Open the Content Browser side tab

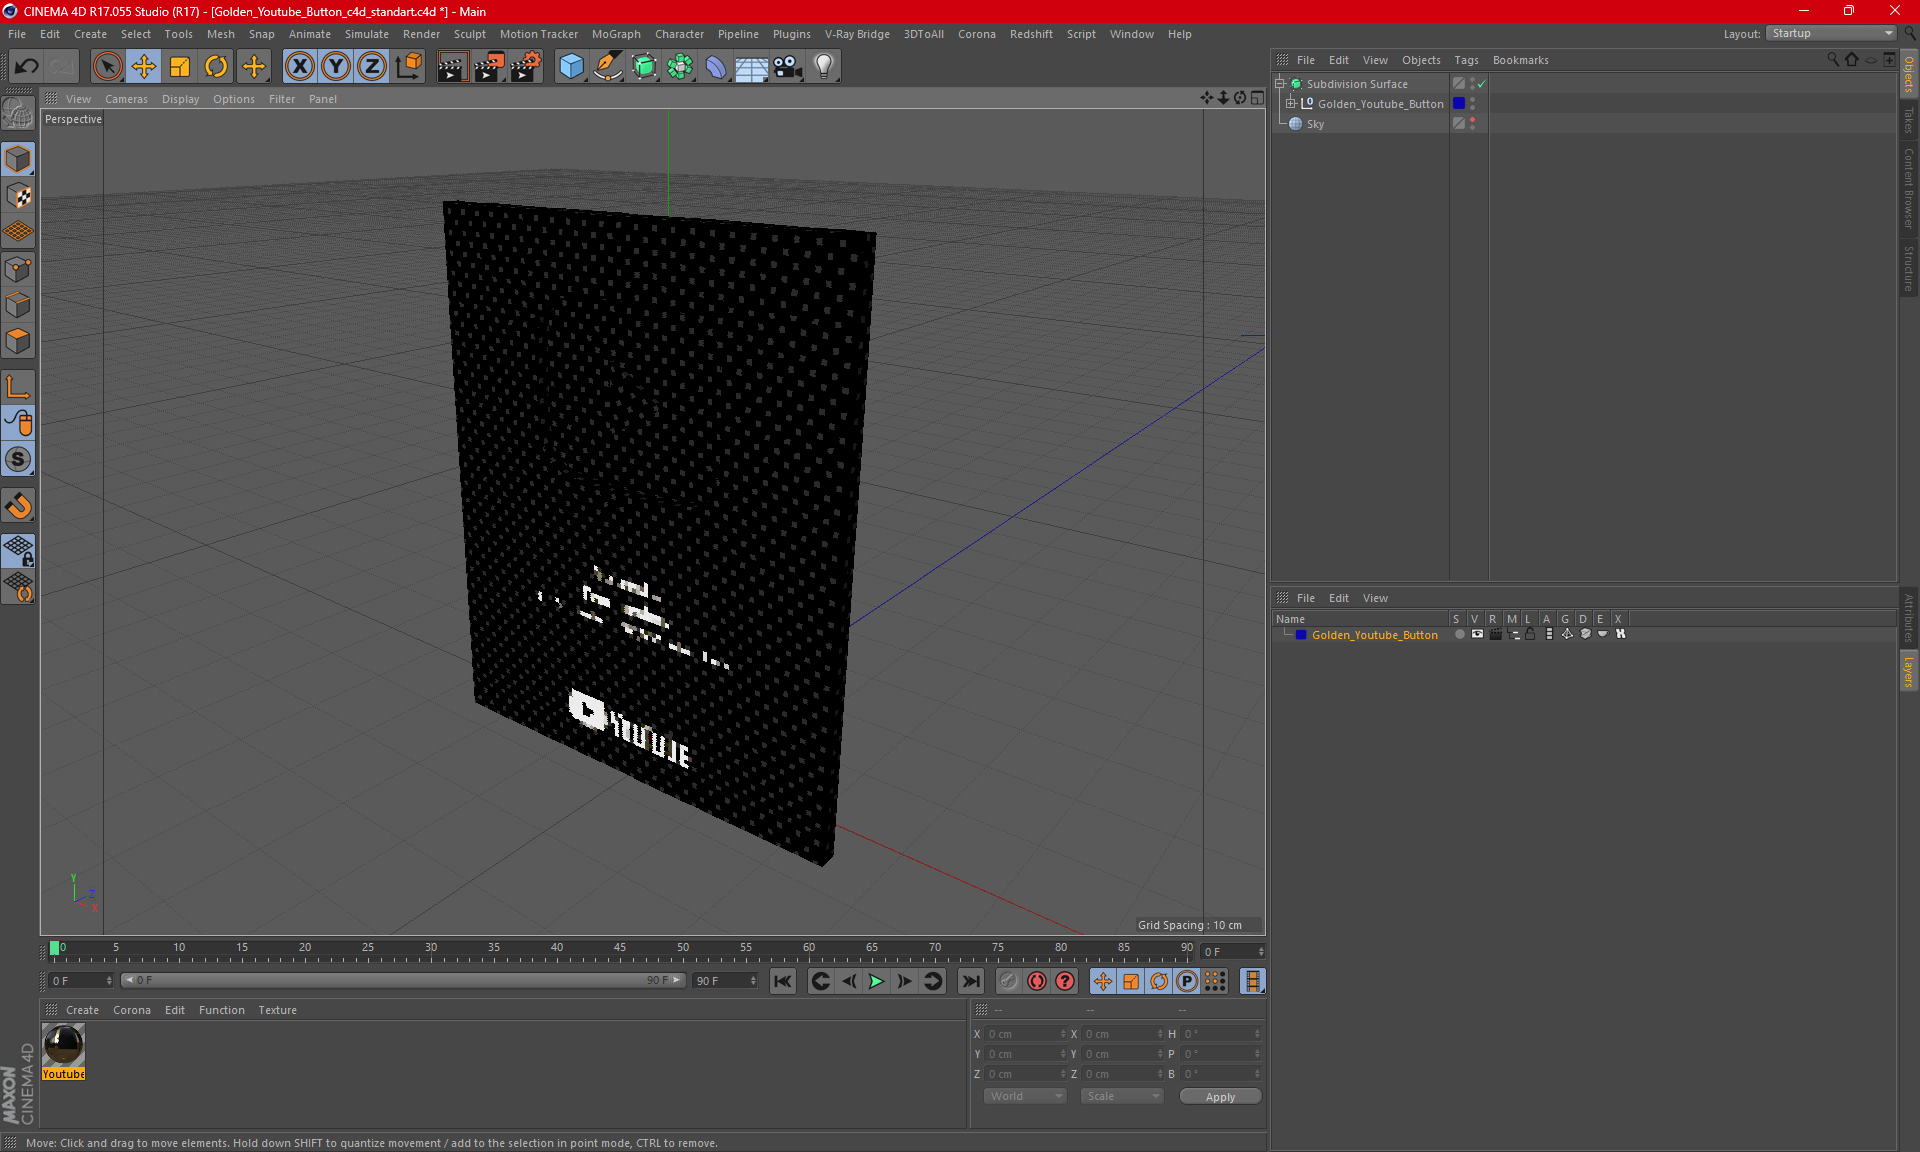[x=1908, y=187]
